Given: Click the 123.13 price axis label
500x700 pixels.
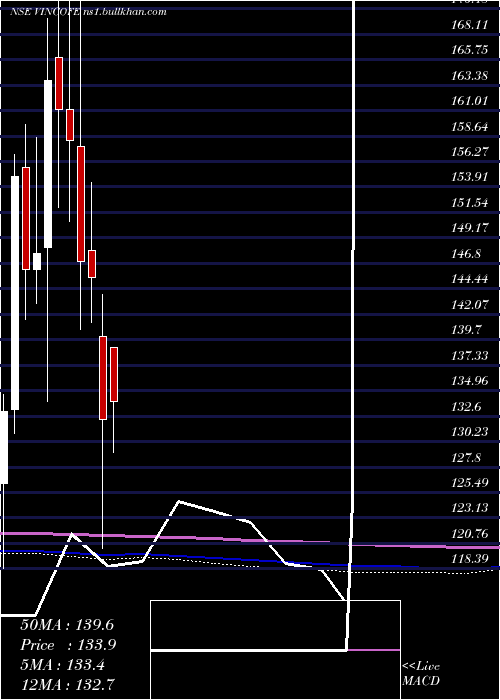Looking at the screenshot, I should click(x=469, y=508).
